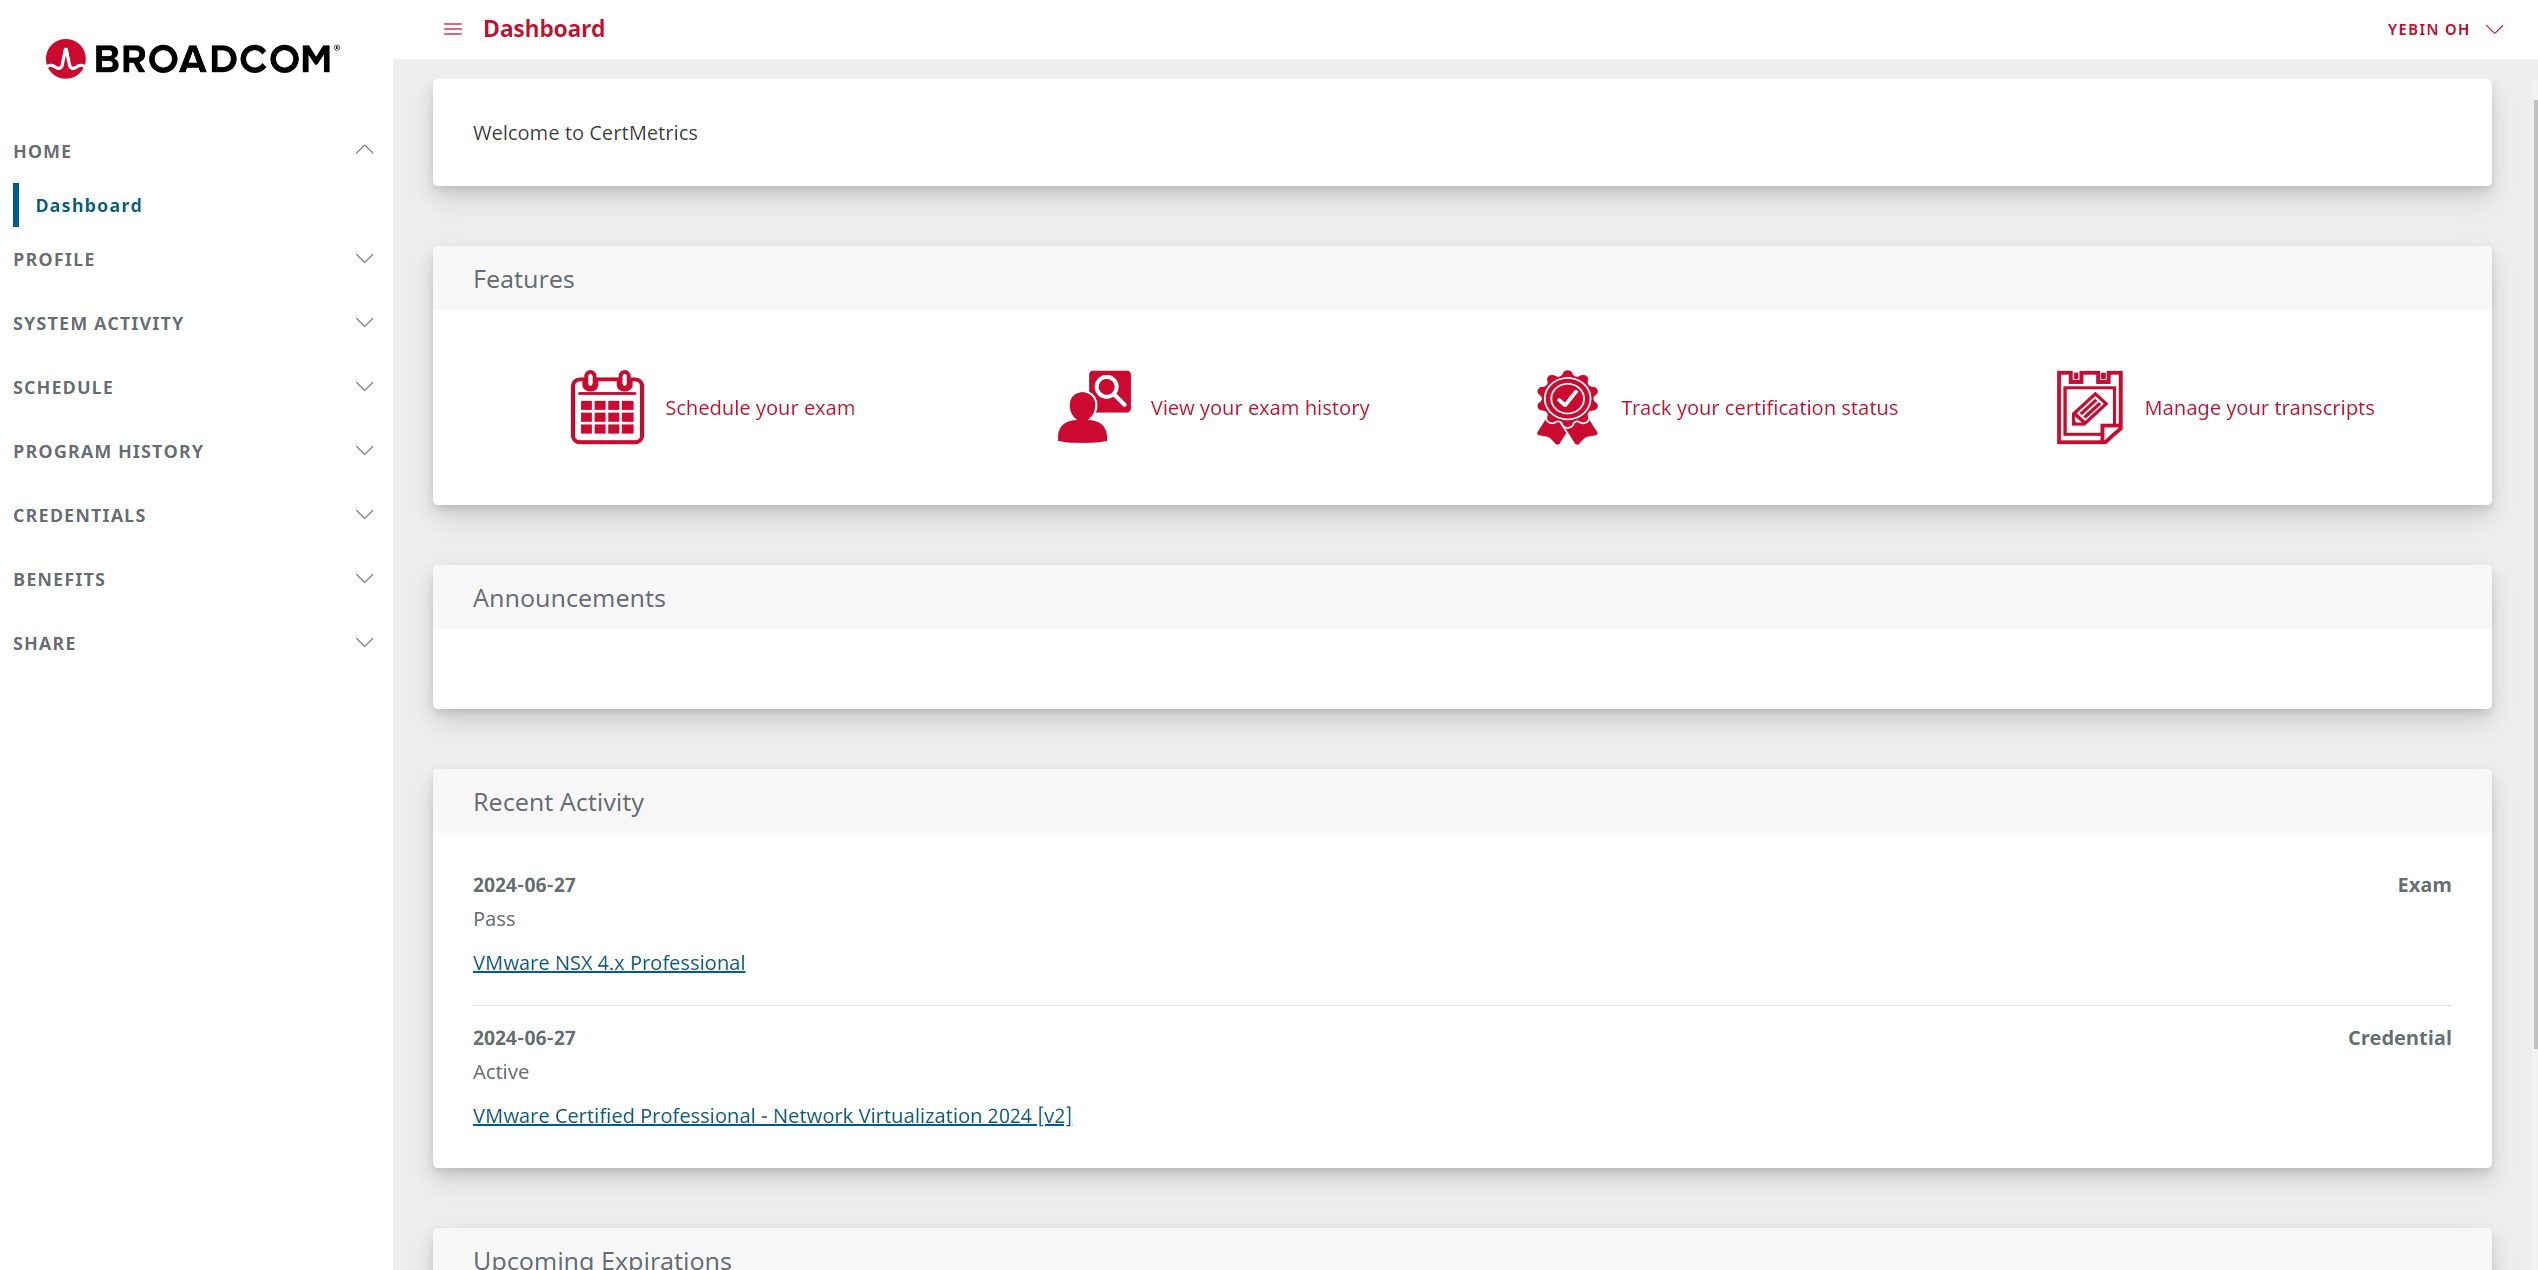Click the calendar Schedule exam icon
Viewport: 2538px width, 1270px height.
[x=607, y=407]
